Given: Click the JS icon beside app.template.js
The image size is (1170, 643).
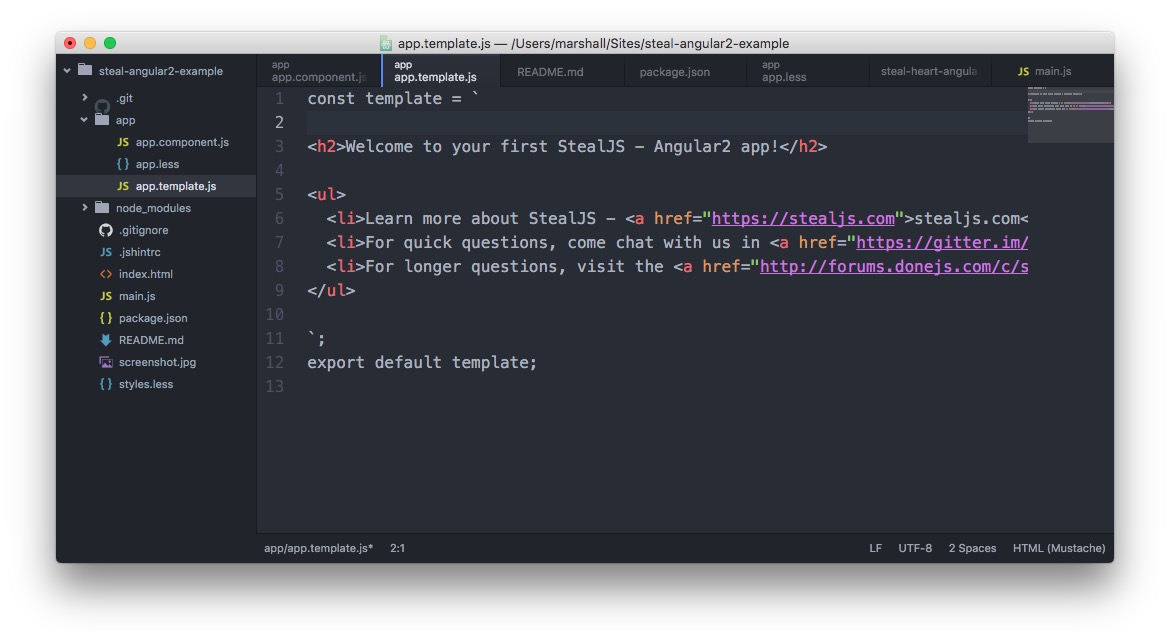Looking at the screenshot, I should (x=123, y=186).
